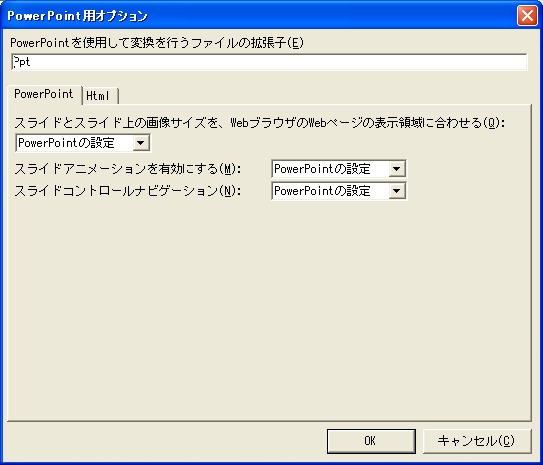Click the file extension input field
Image resolution: width=543 pixels, height=465 pixels.
(269, 62)
